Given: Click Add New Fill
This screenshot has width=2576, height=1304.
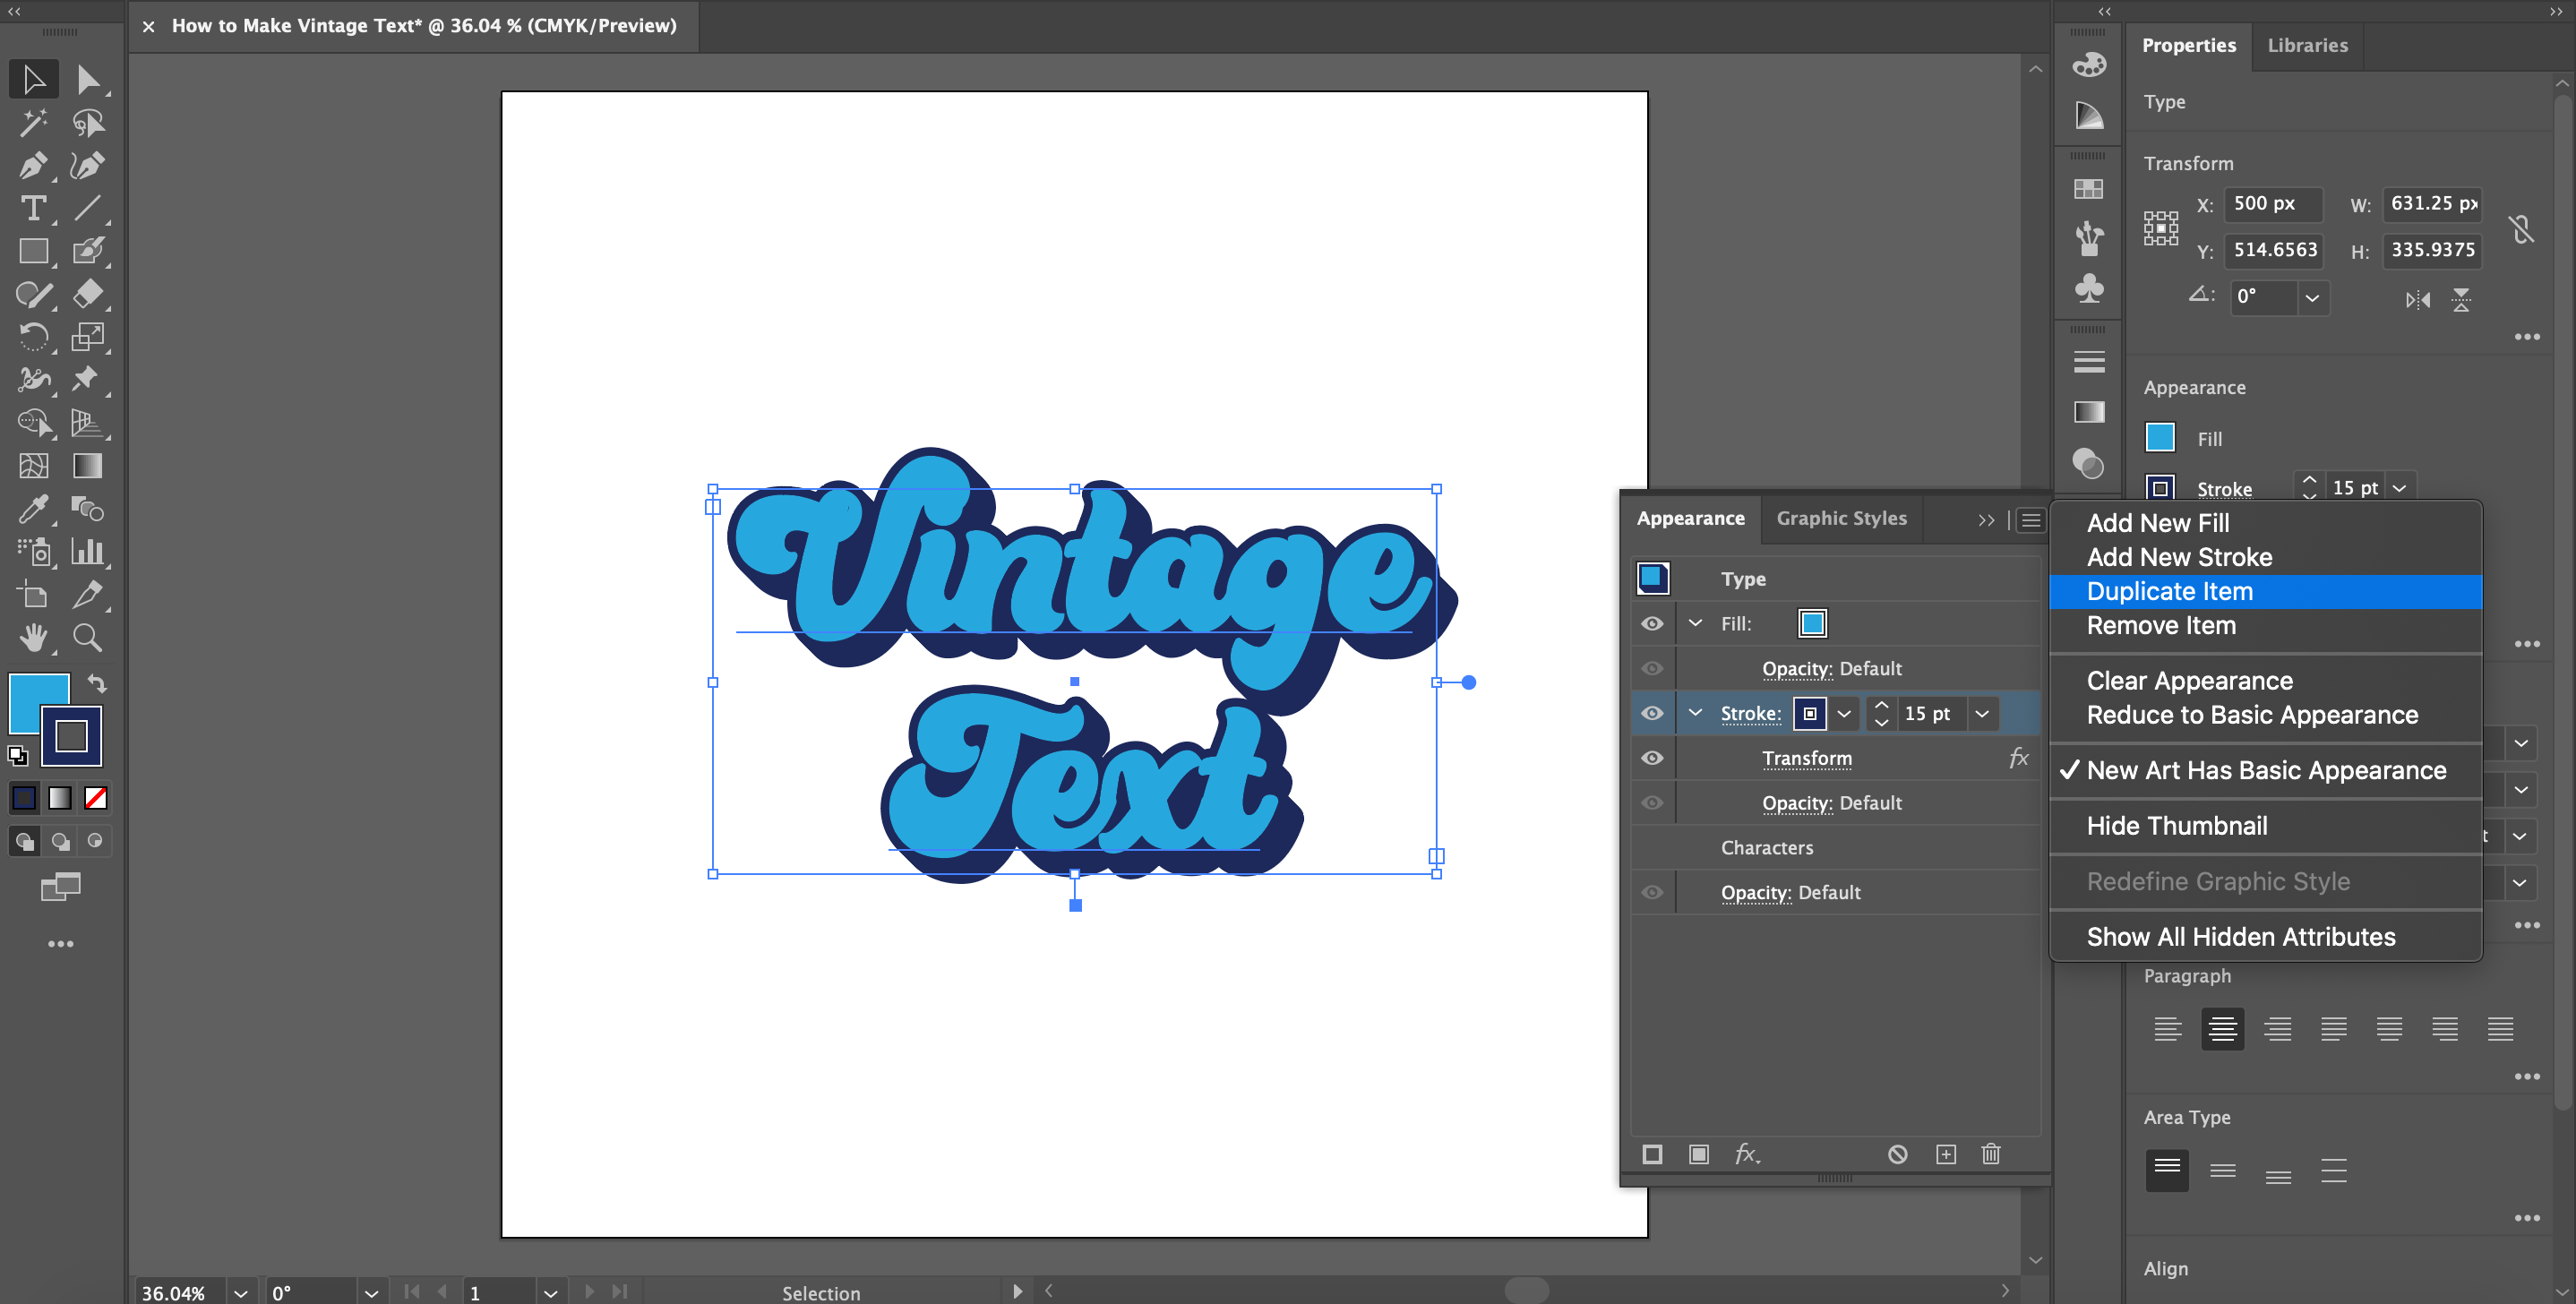Looking at the screenshot, I should (x=2158, y=522).
